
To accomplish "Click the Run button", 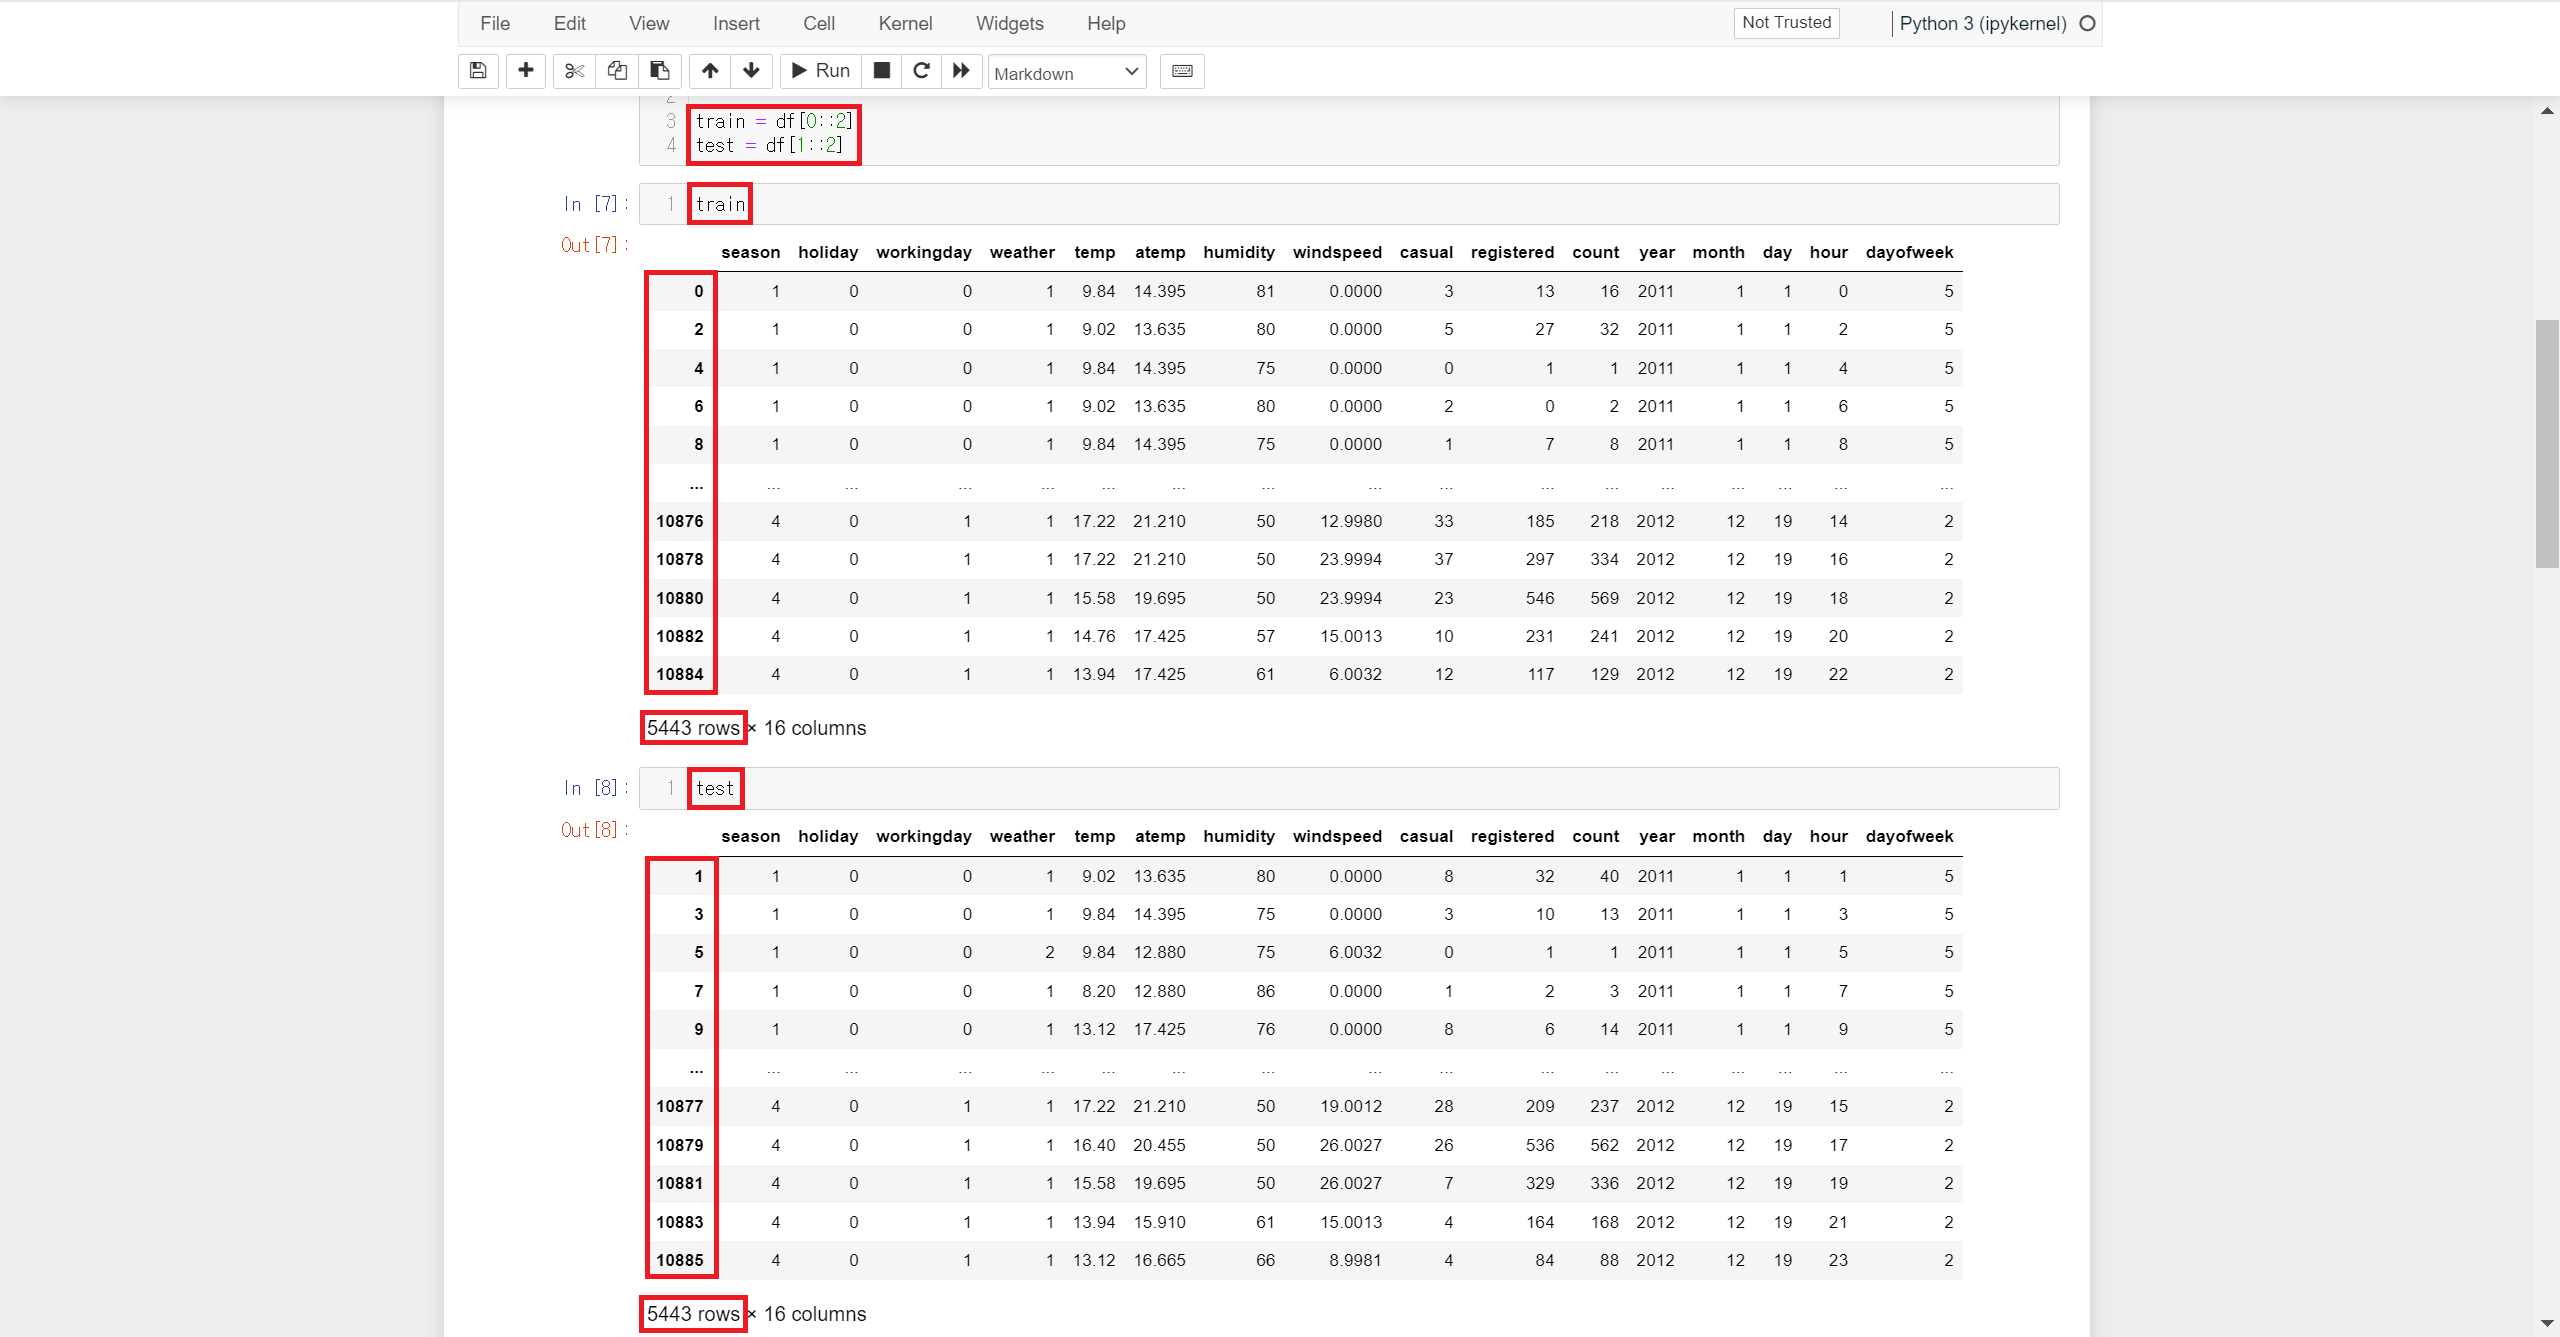I will coord(820,71).
